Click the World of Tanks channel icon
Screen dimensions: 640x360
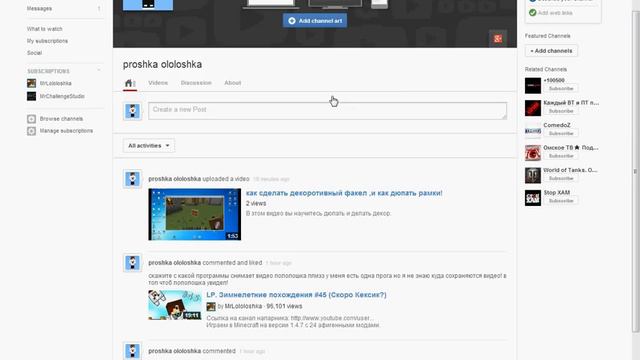pyautogui.click(x=533, y=176)
